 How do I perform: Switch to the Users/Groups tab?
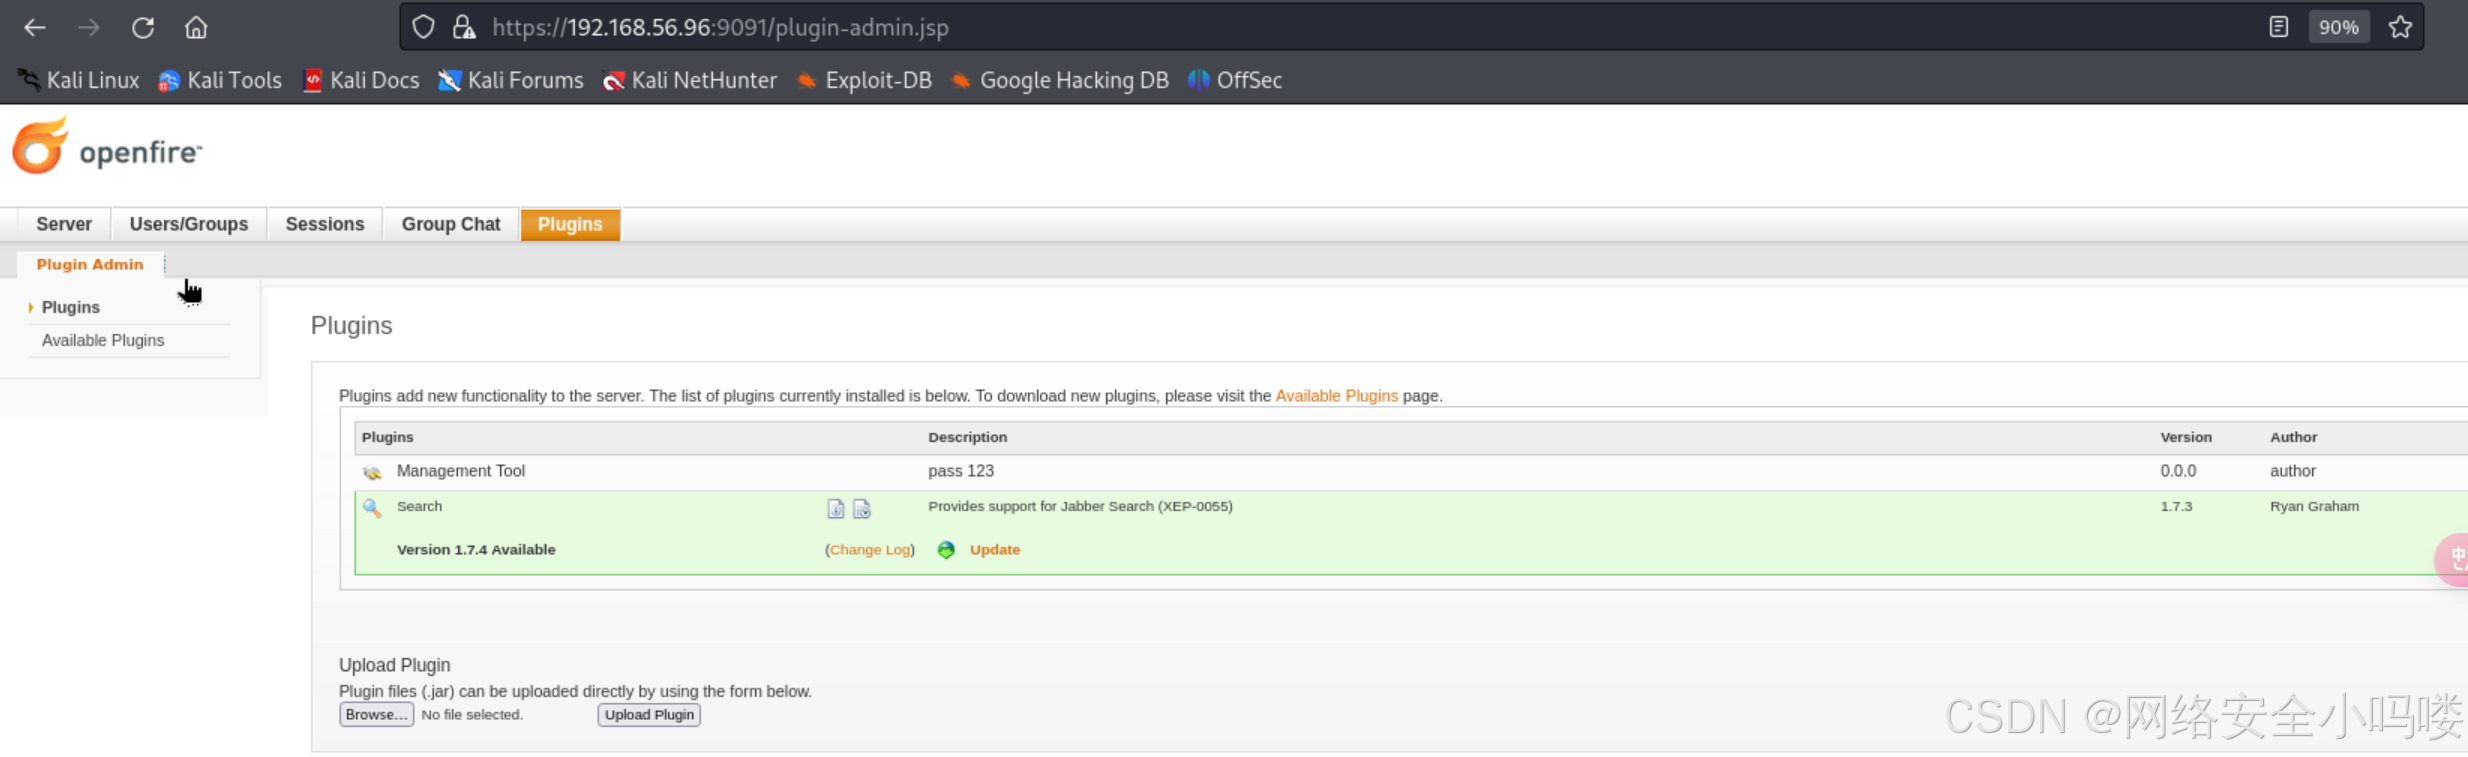tap(189, 224)
